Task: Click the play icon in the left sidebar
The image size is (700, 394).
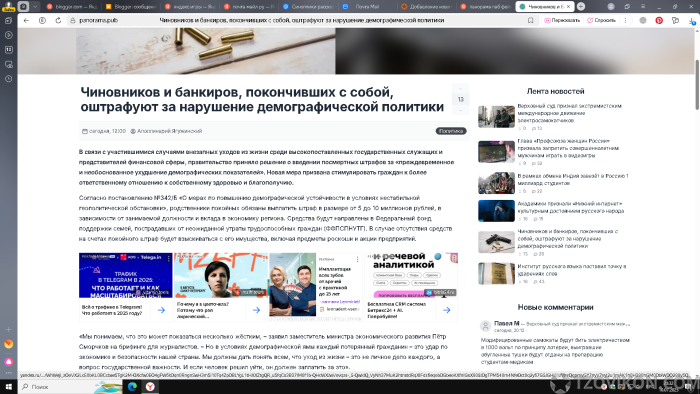Action: pos(8,35)
